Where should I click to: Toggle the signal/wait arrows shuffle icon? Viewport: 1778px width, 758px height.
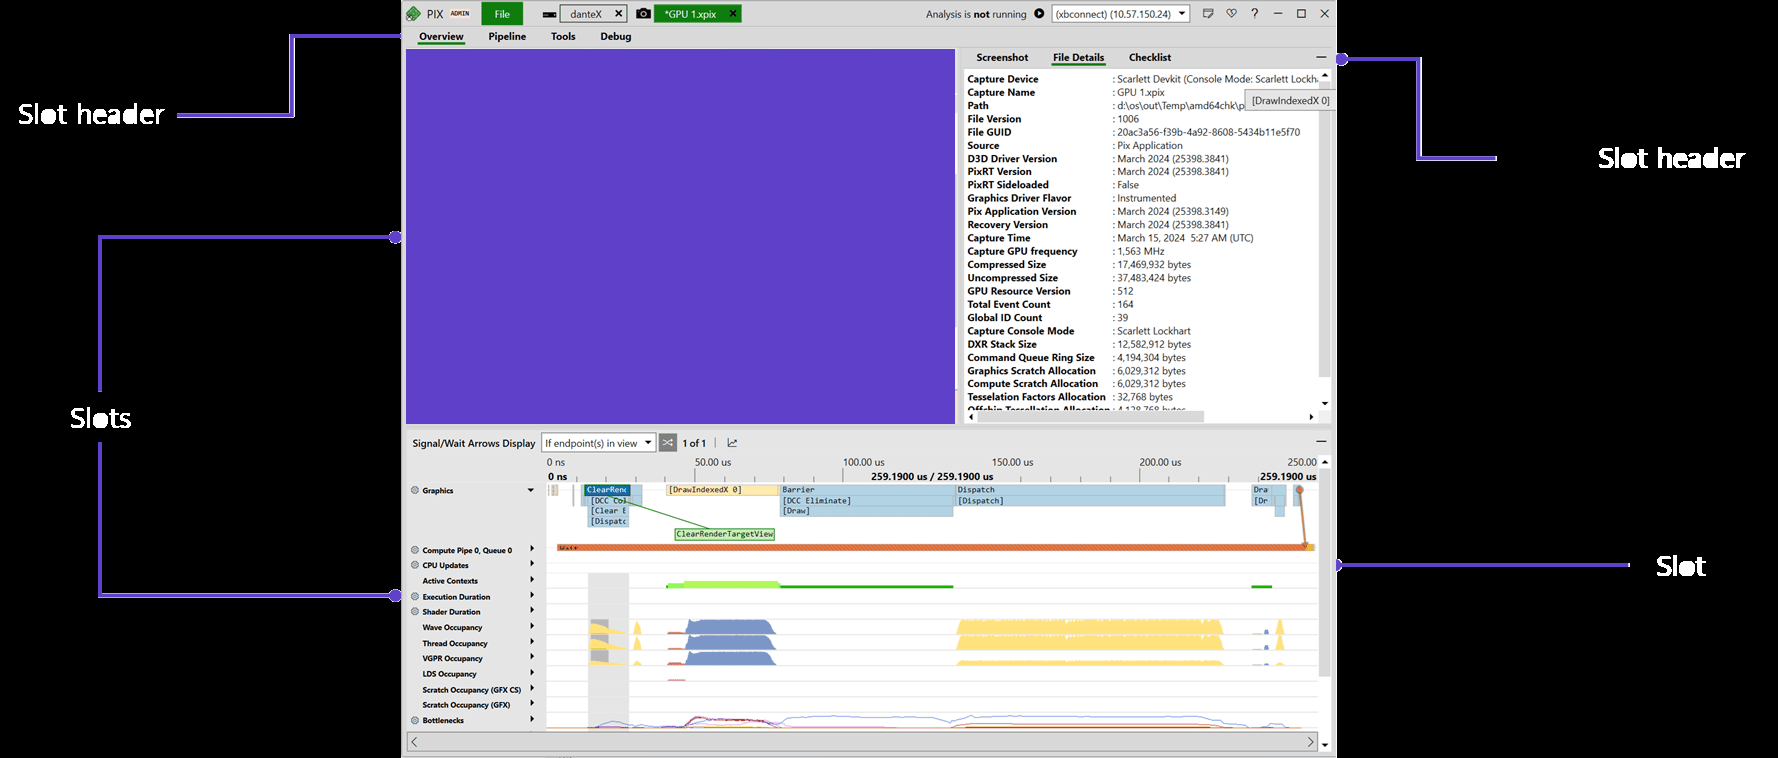[668, 443]
